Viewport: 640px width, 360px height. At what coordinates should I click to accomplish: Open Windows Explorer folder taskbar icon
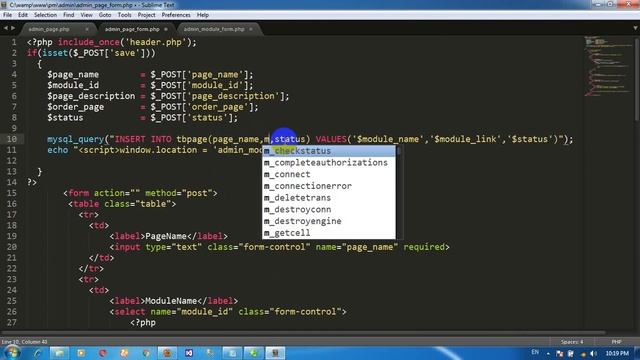coord(60,353)
